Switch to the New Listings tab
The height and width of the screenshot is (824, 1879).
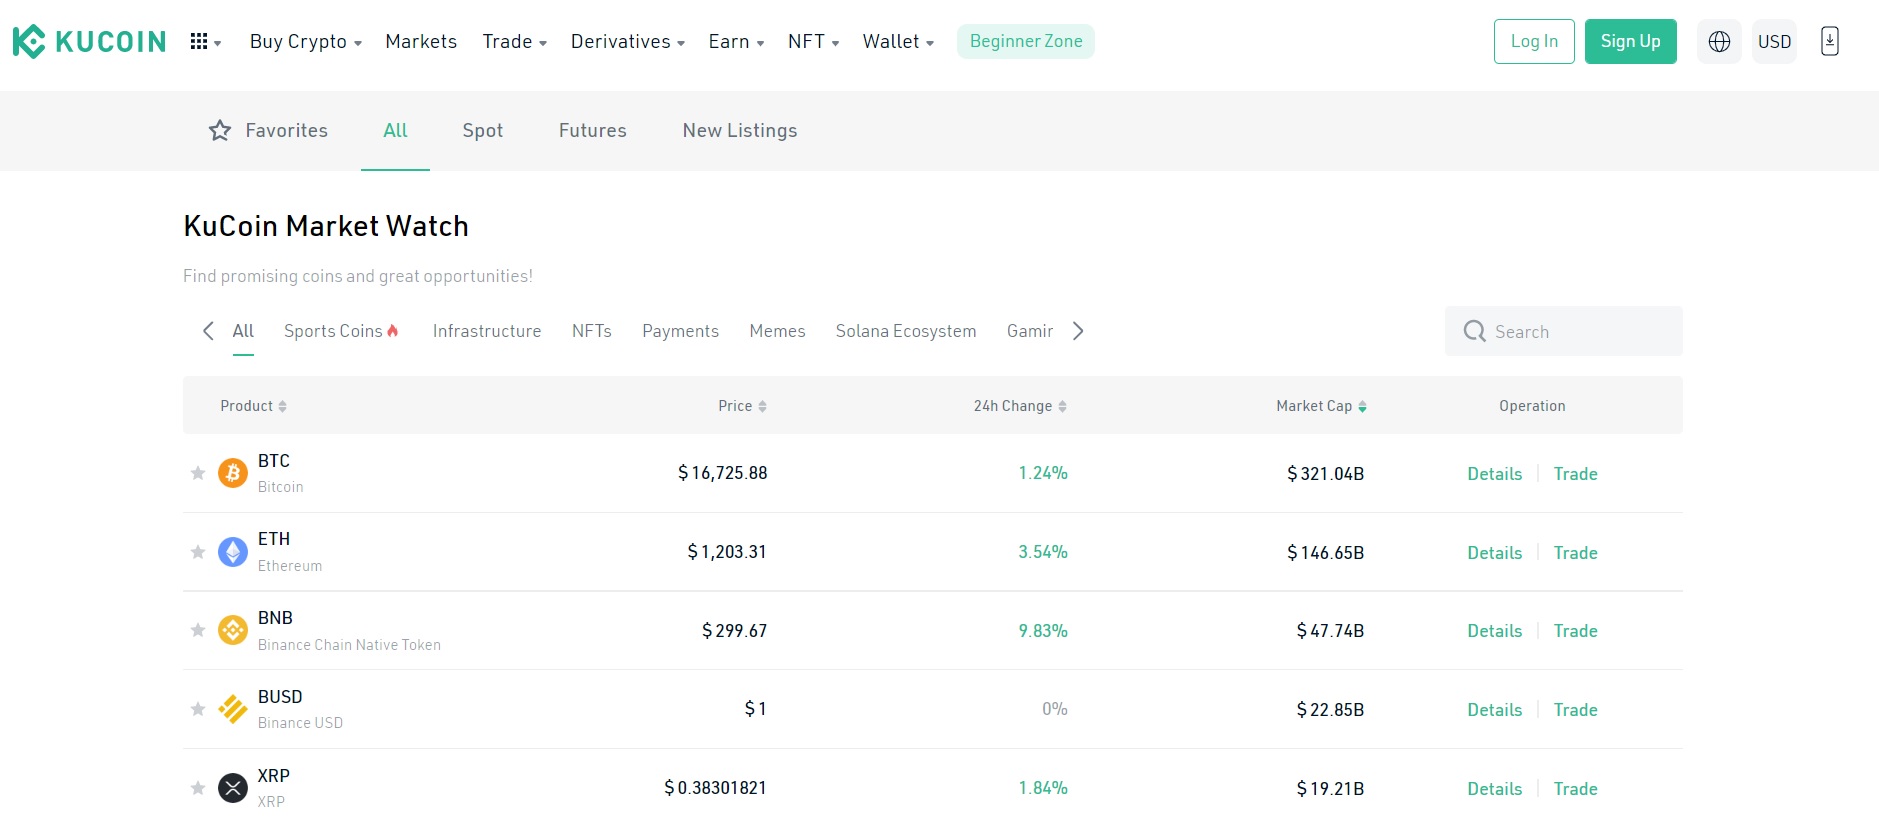tap(740, 130)
